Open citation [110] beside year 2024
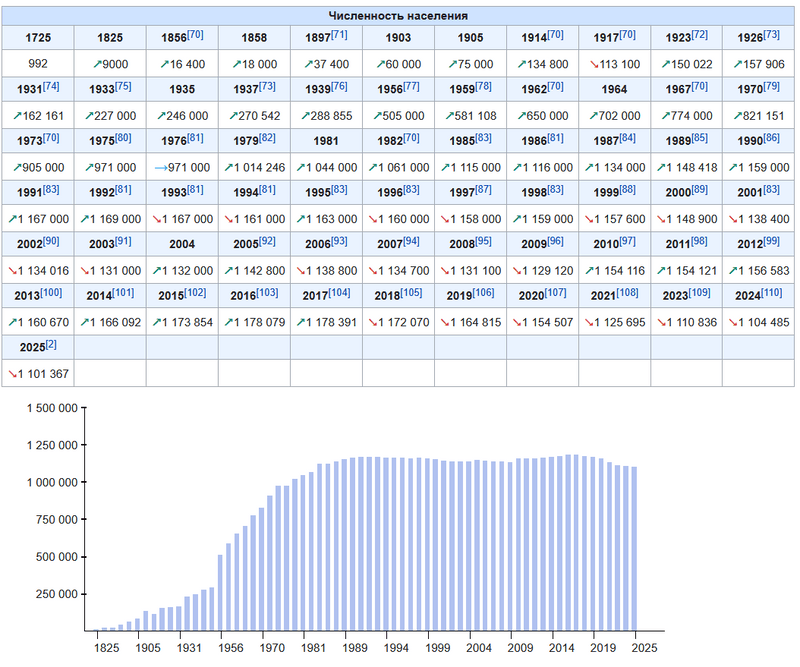The height and width of the screenshot is (667, 800). [771, 293]
